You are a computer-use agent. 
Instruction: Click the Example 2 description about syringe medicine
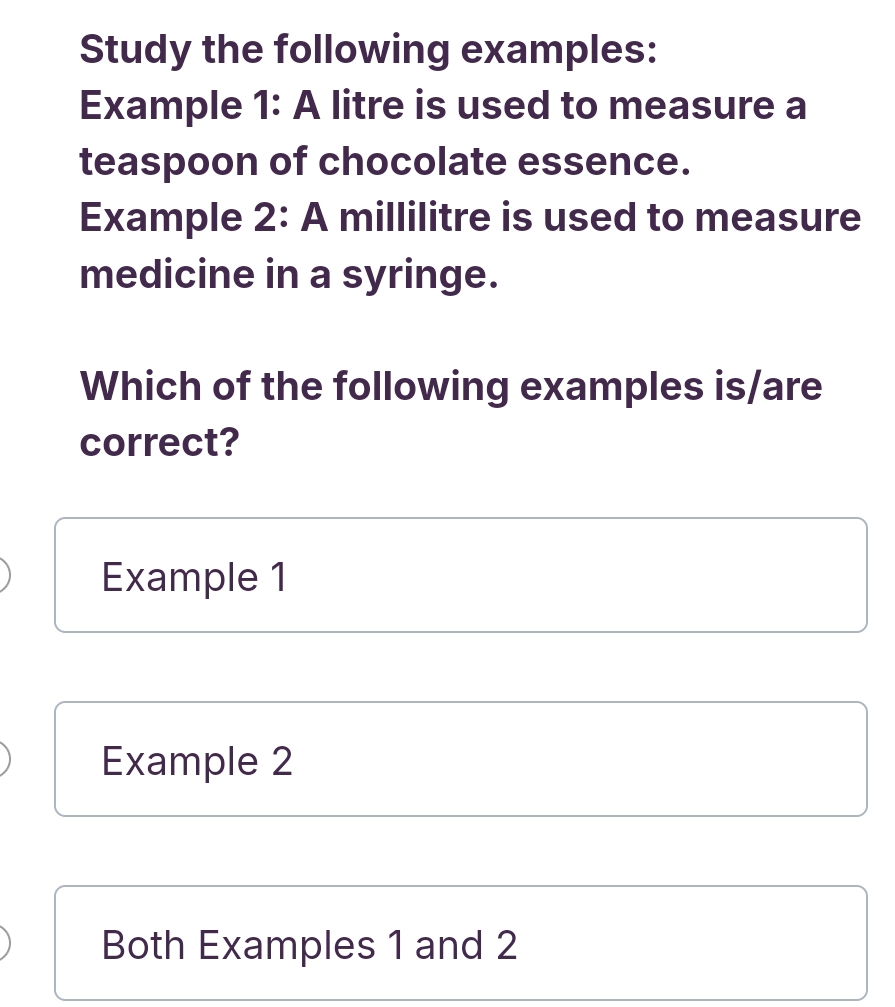465,245
